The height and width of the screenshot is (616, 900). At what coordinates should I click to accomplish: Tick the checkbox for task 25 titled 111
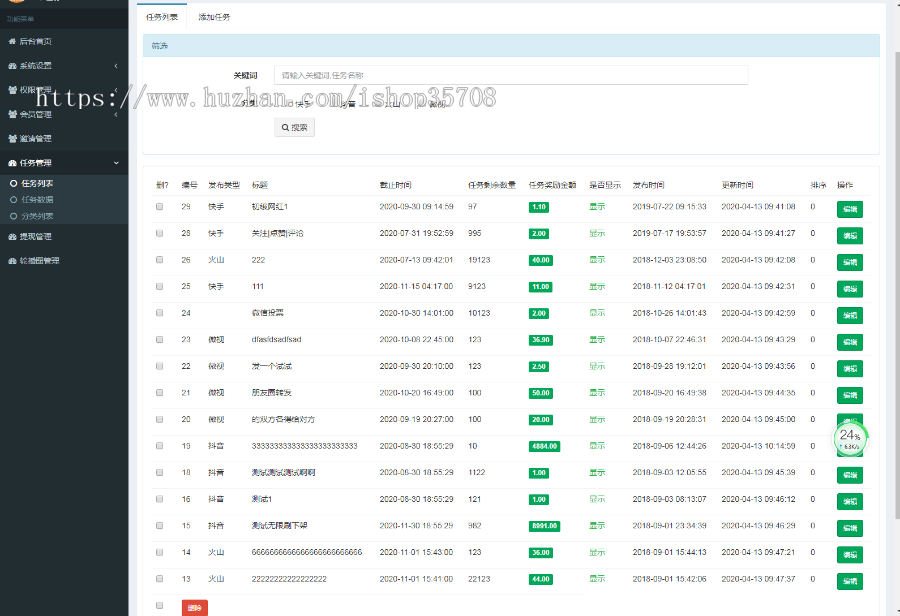(x=159, y=287)
